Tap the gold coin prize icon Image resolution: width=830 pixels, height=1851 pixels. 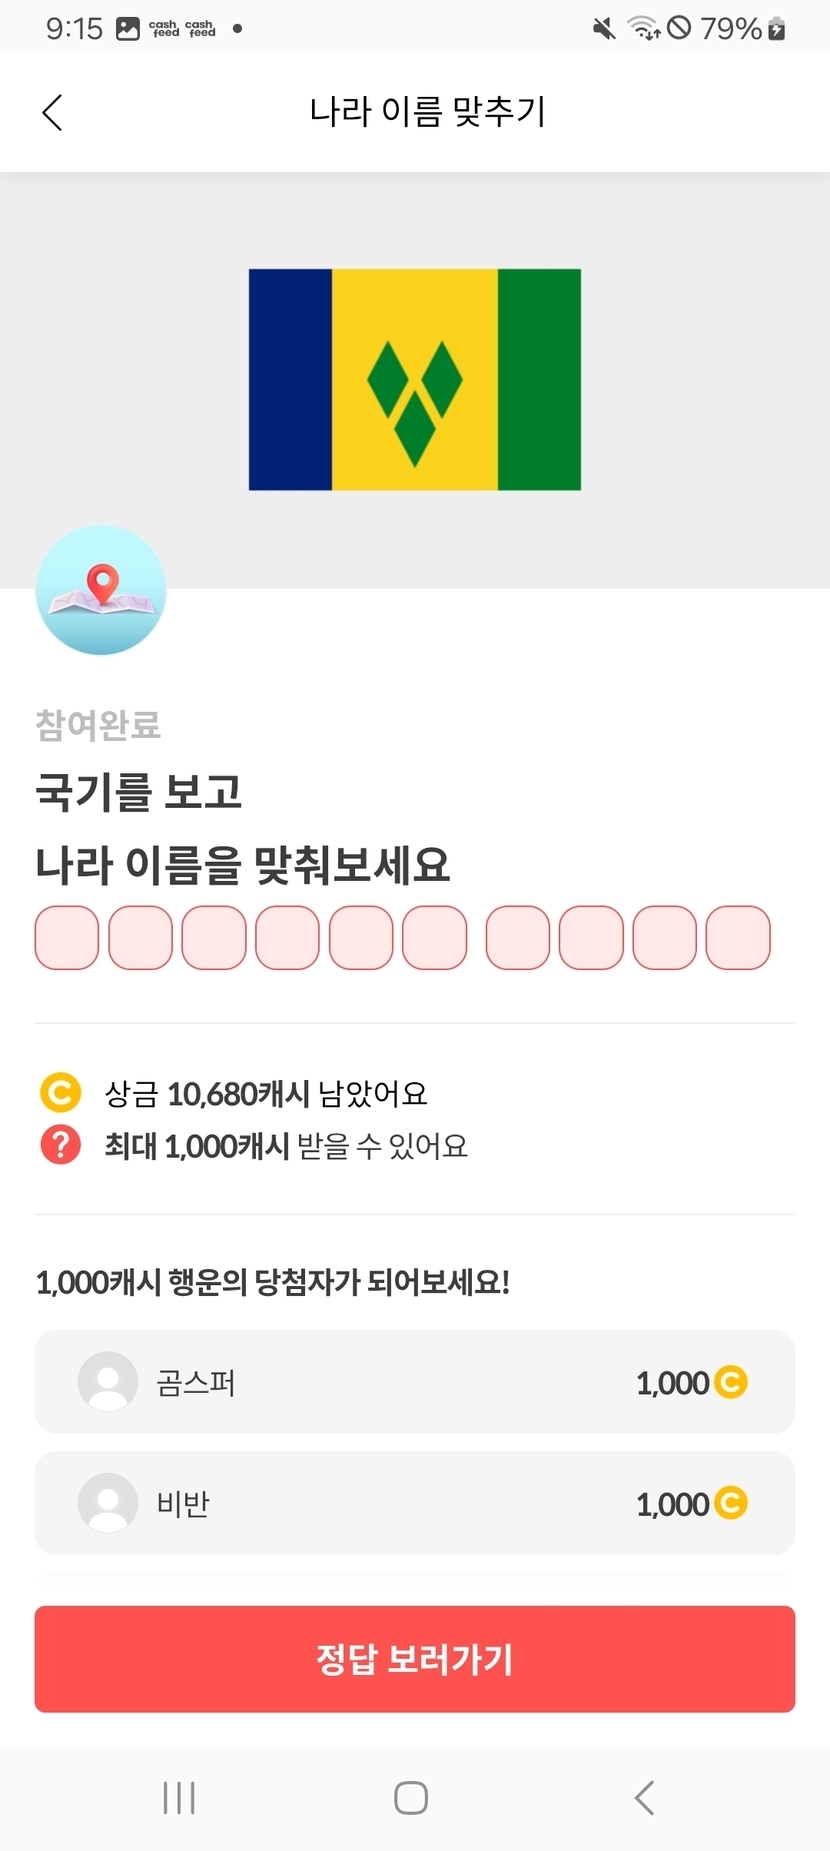[x=60, y=1092]
